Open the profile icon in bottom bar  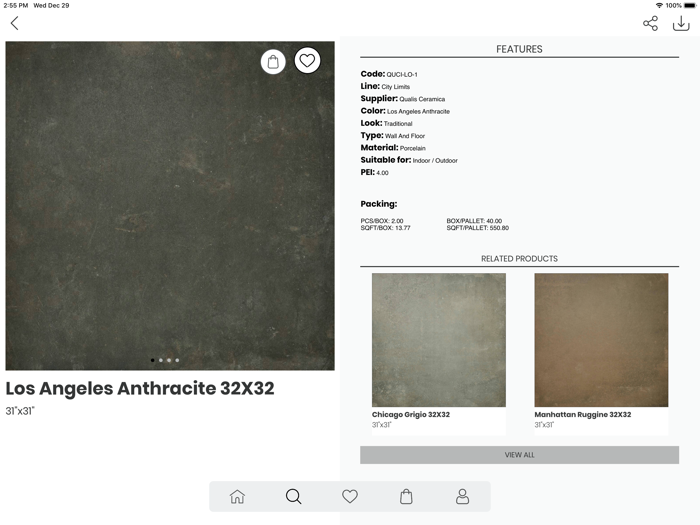coord(462,496)
